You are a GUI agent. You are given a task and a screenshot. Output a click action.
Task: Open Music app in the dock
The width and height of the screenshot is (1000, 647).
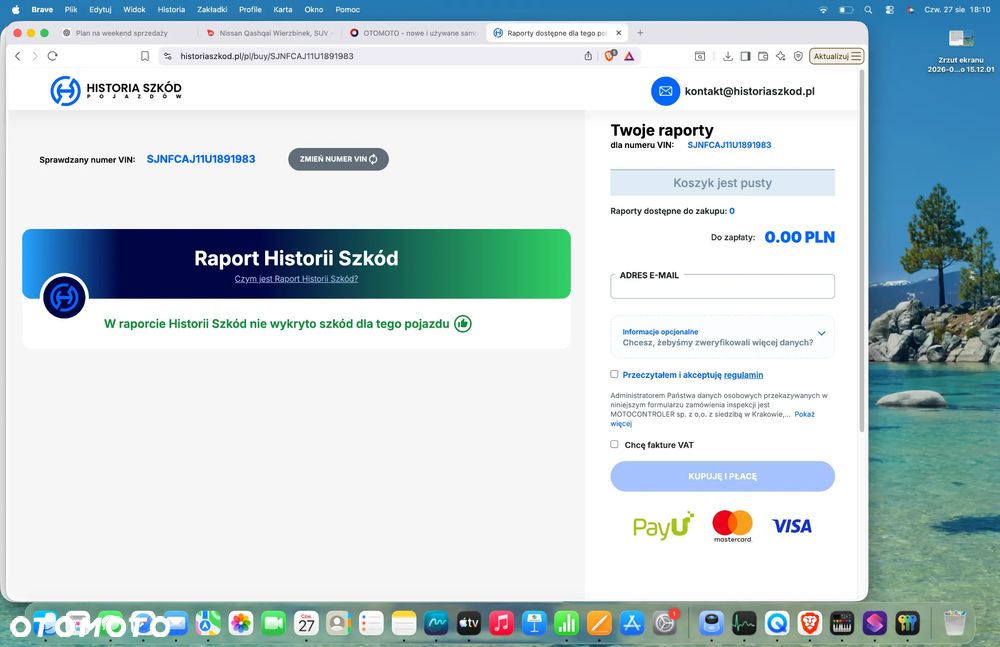click(x=501, y=623)
